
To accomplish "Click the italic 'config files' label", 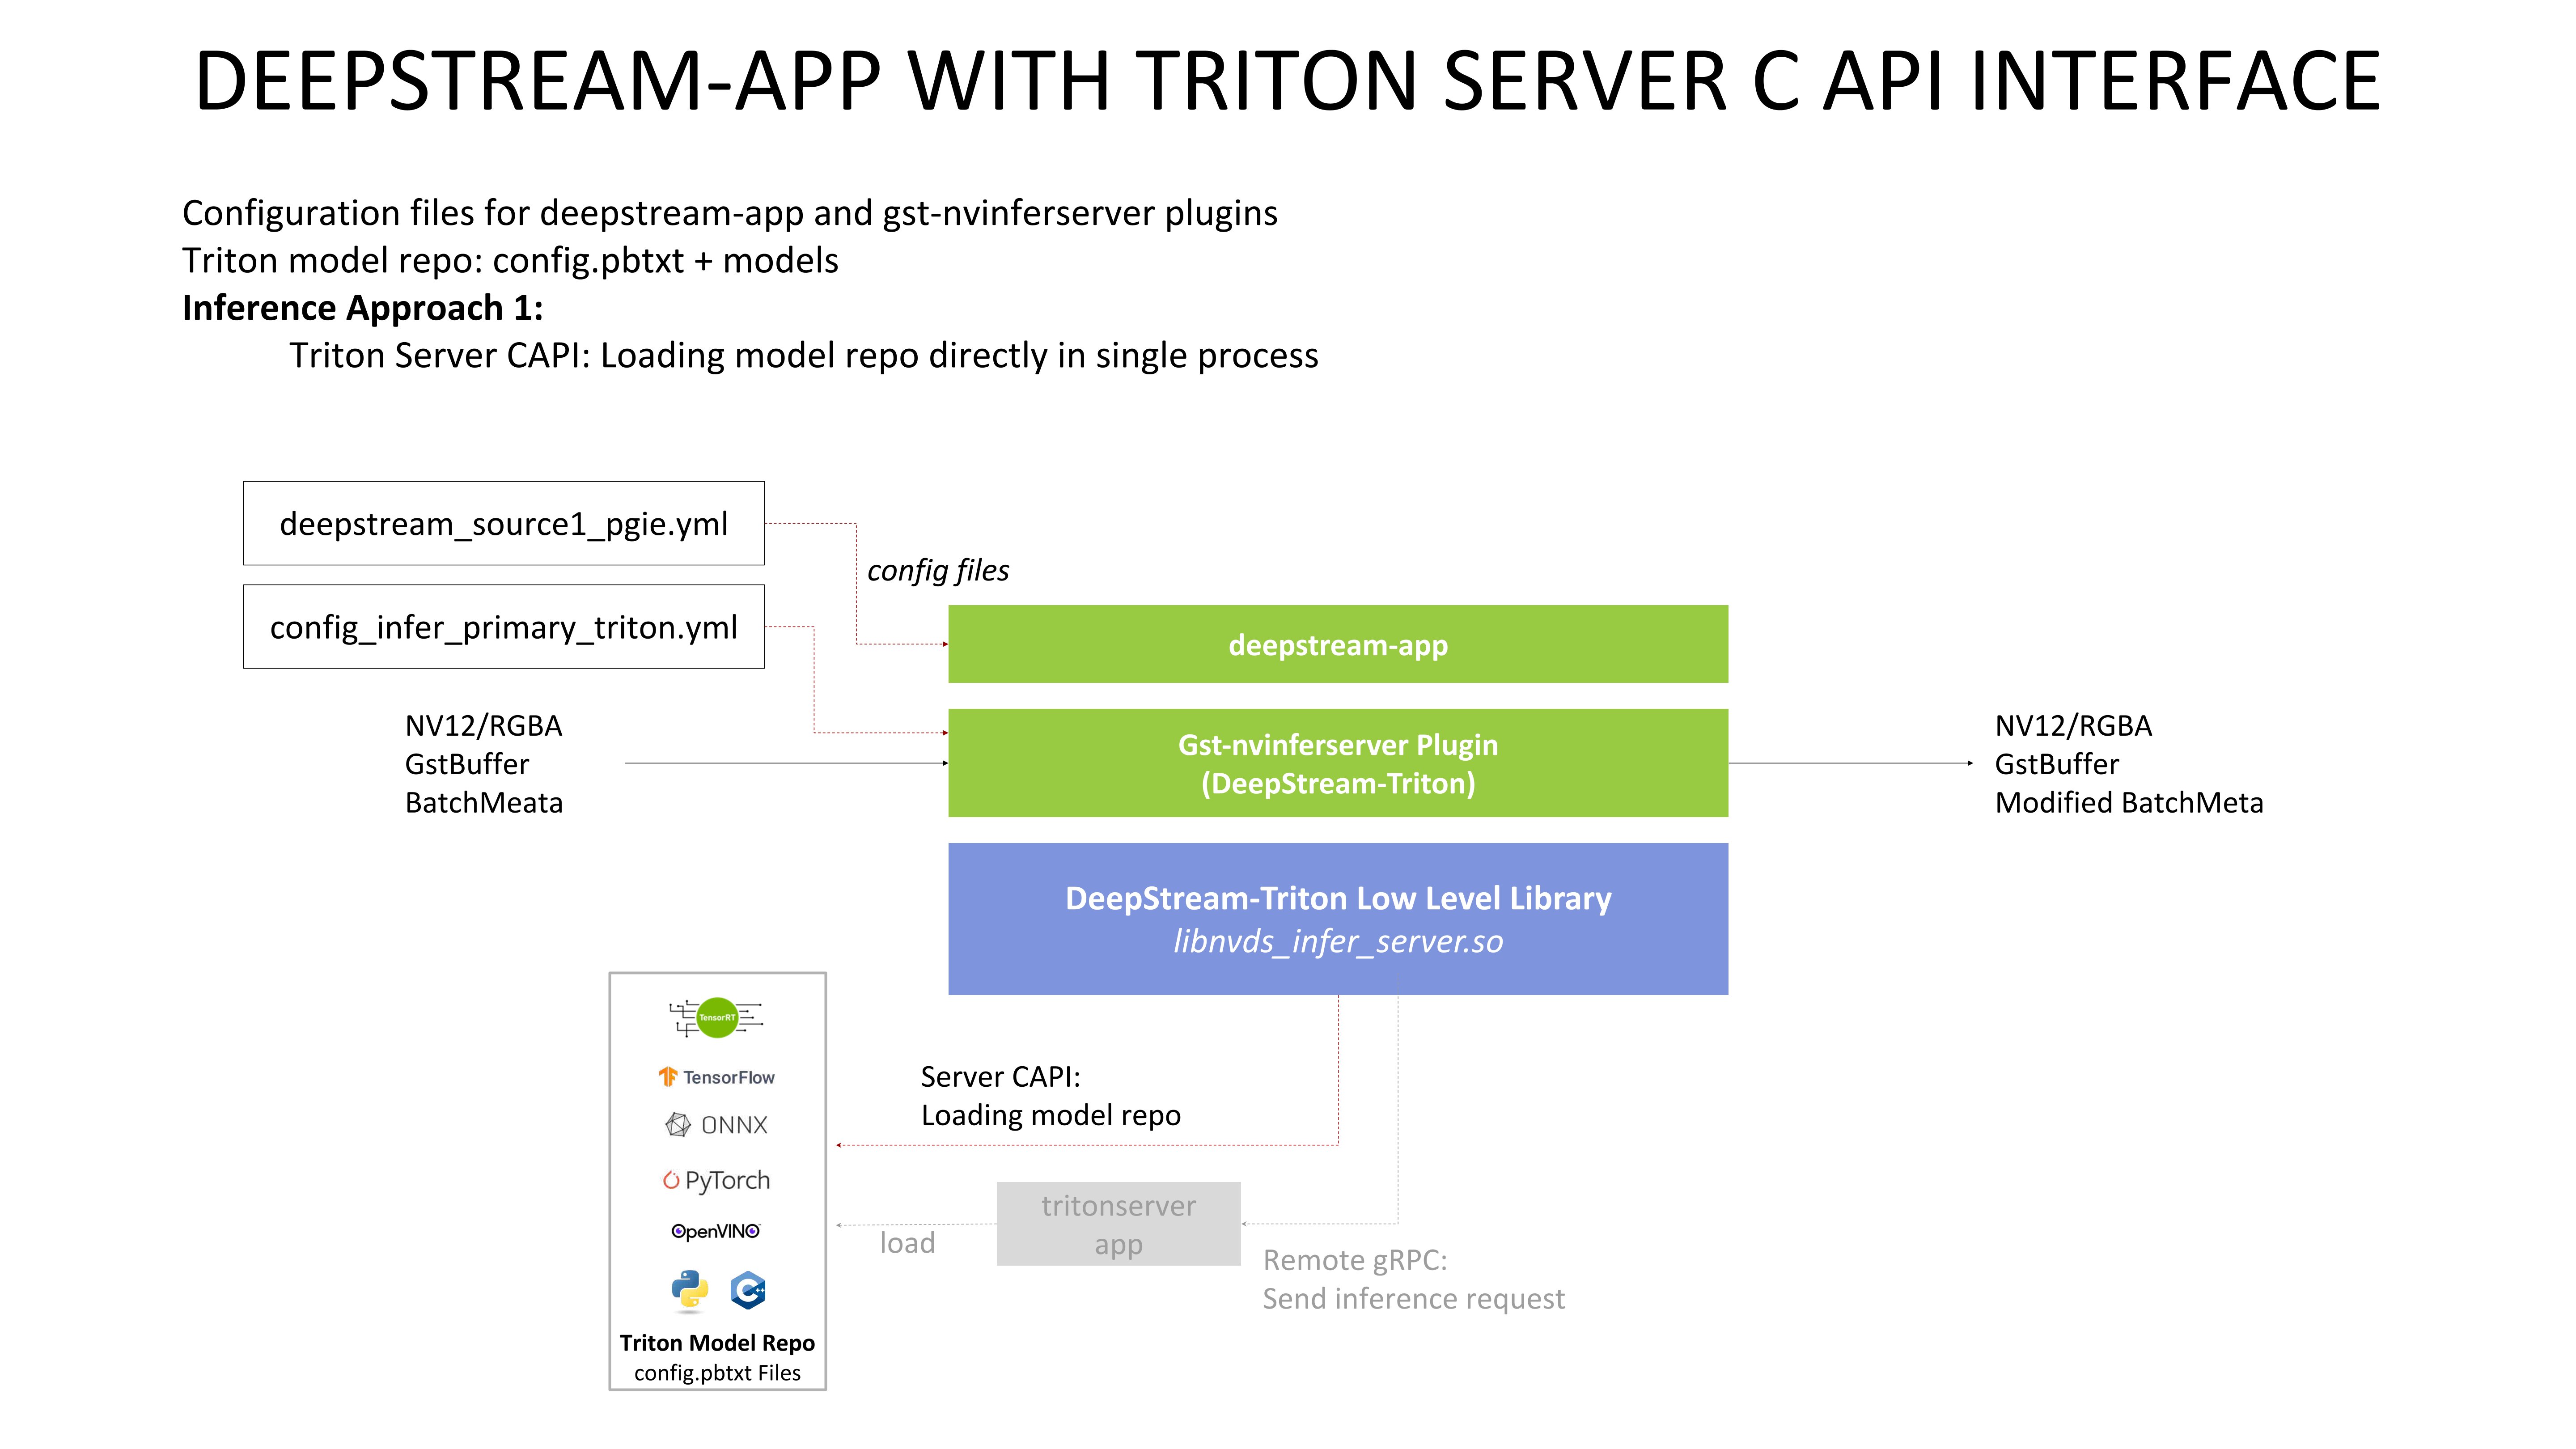I will tap(938, 571).
